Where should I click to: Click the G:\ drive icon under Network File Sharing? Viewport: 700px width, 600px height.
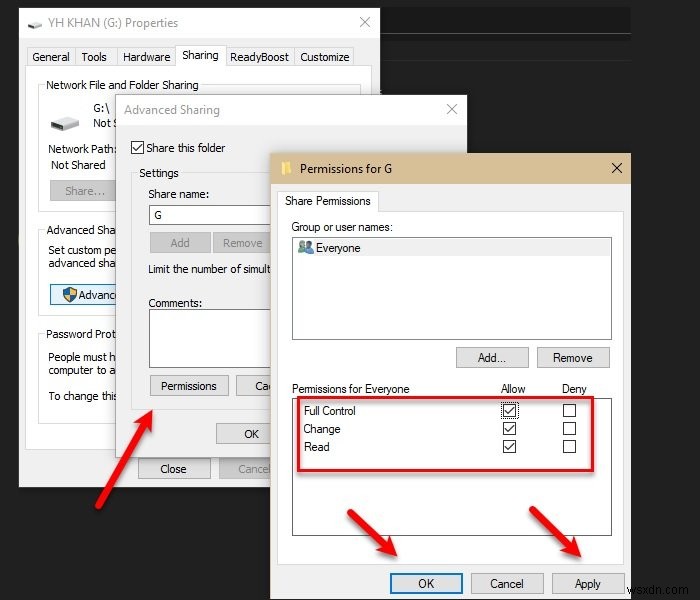(x=65, y=123)
